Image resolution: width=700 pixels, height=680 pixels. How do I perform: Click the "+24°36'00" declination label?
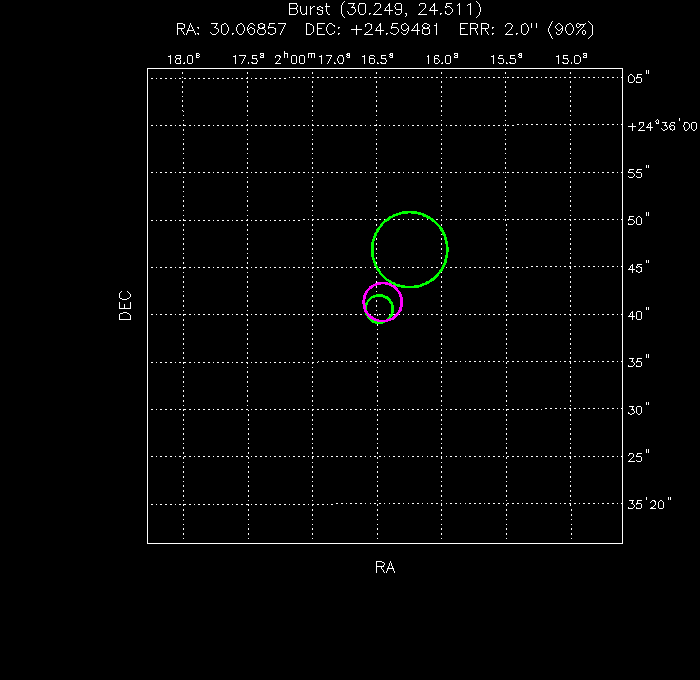[662, 126]
